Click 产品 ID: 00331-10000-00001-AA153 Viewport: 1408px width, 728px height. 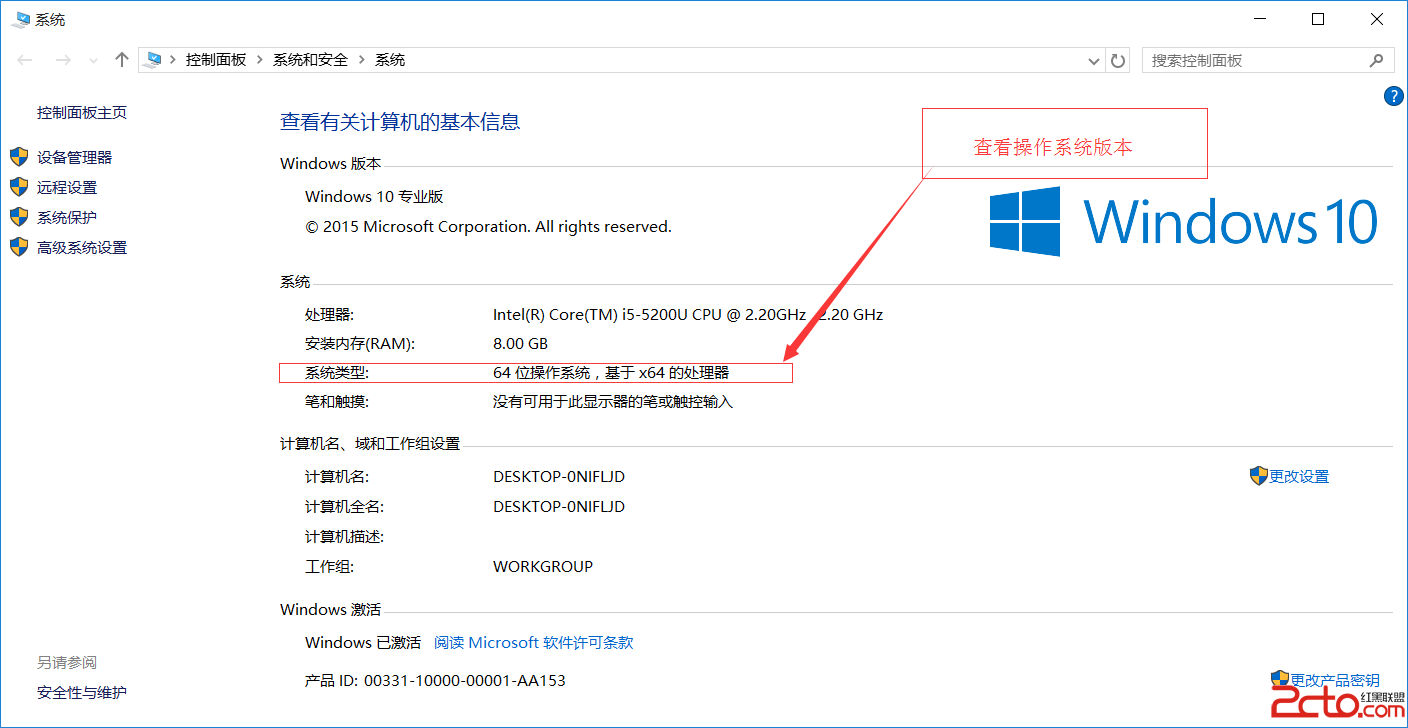point(435,680)
